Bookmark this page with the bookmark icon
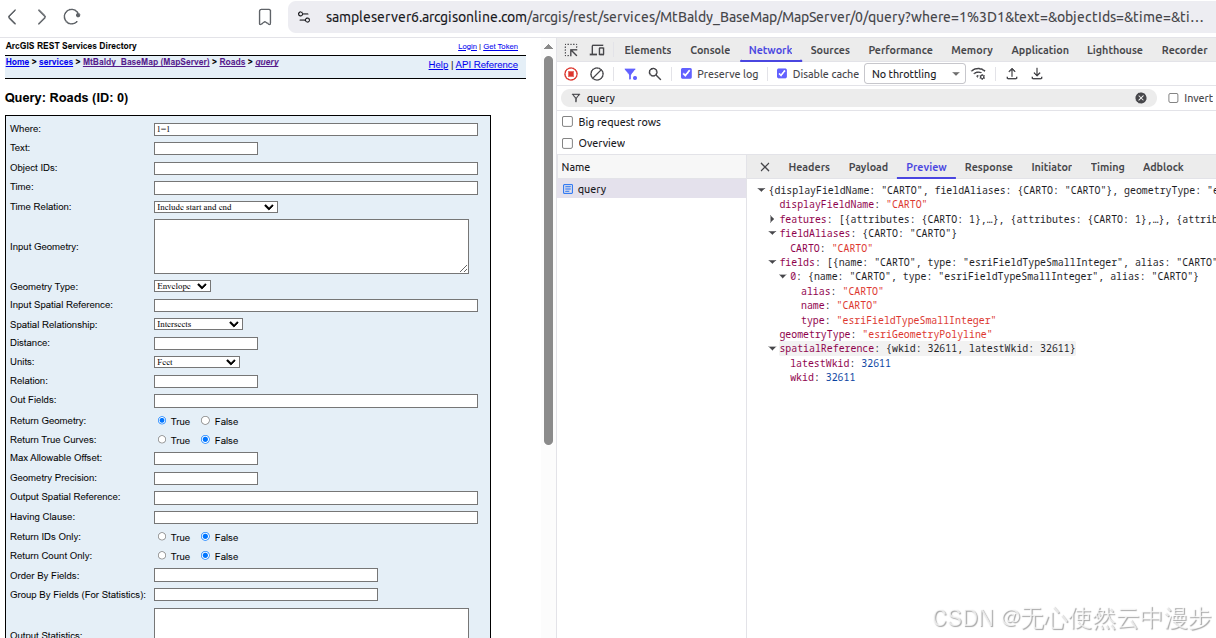Viewport: 1216px width, 638px height. [265, 17]
